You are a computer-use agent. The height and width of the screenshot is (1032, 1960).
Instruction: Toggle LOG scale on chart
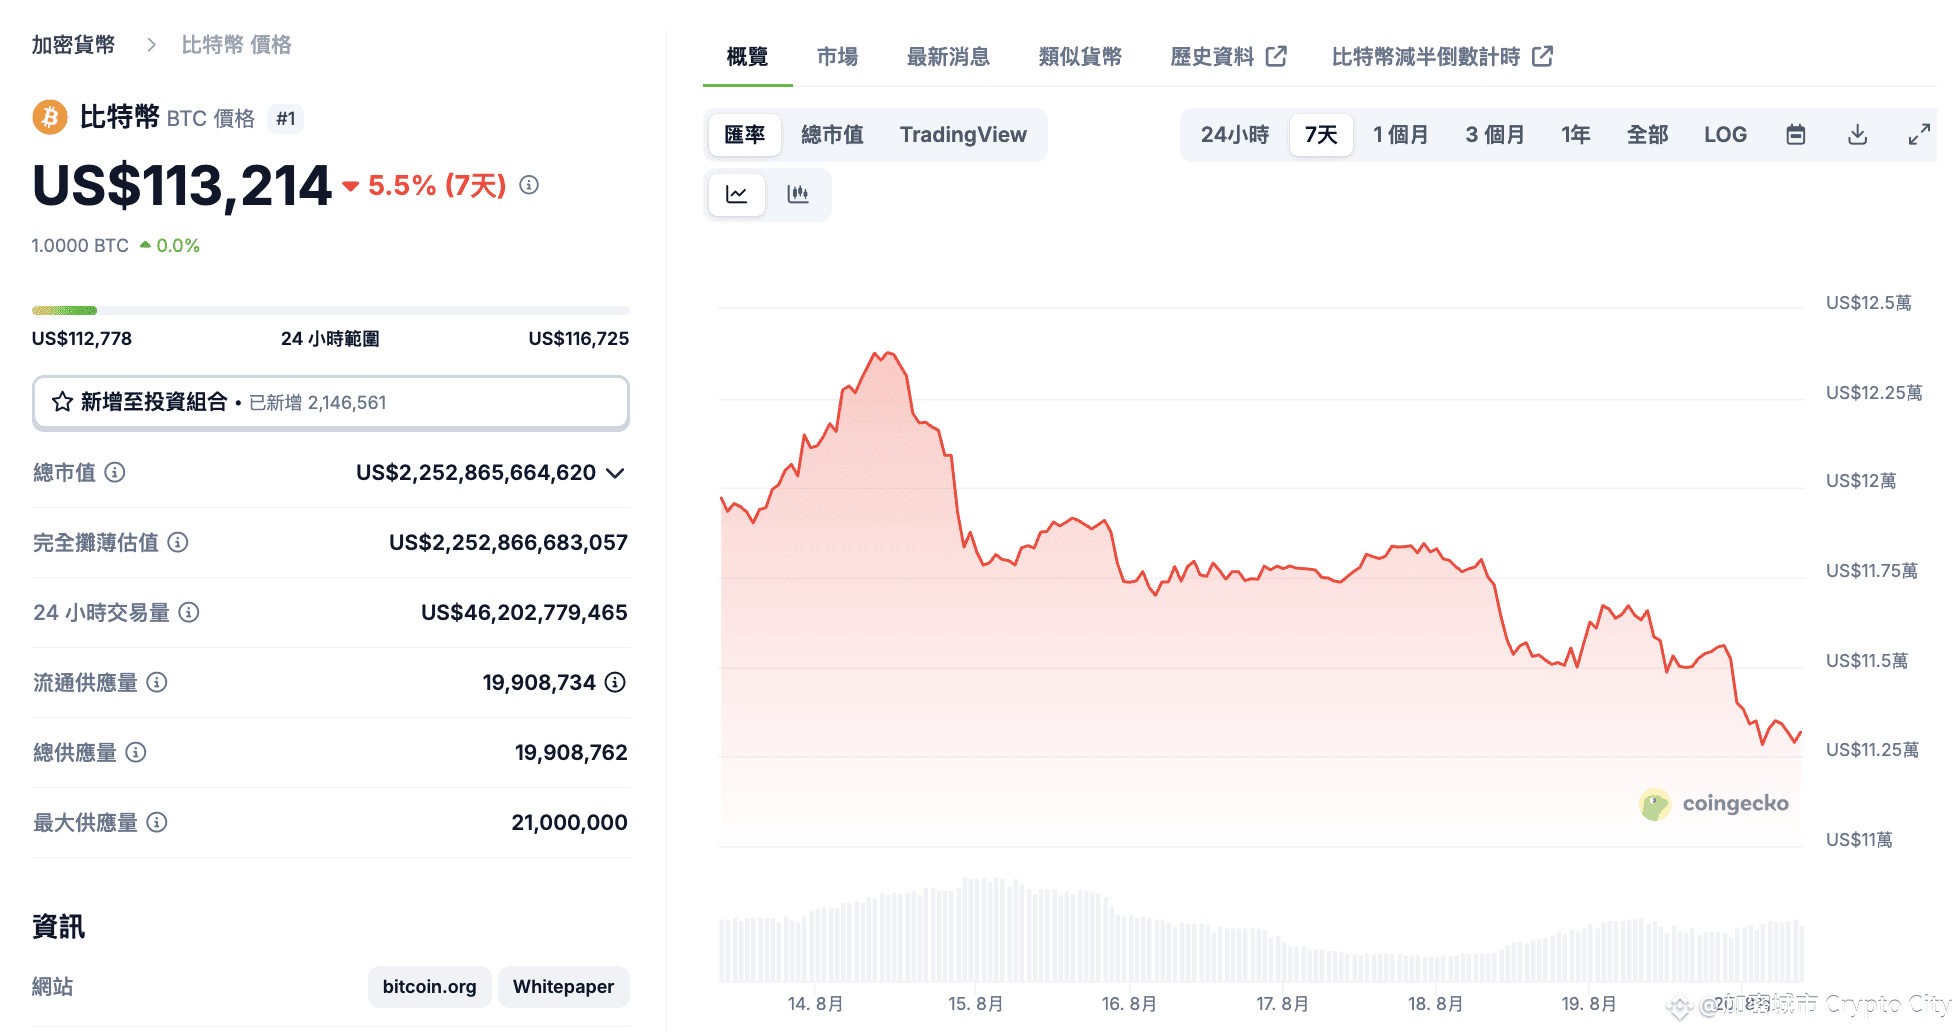click(x=1726, y=135)
